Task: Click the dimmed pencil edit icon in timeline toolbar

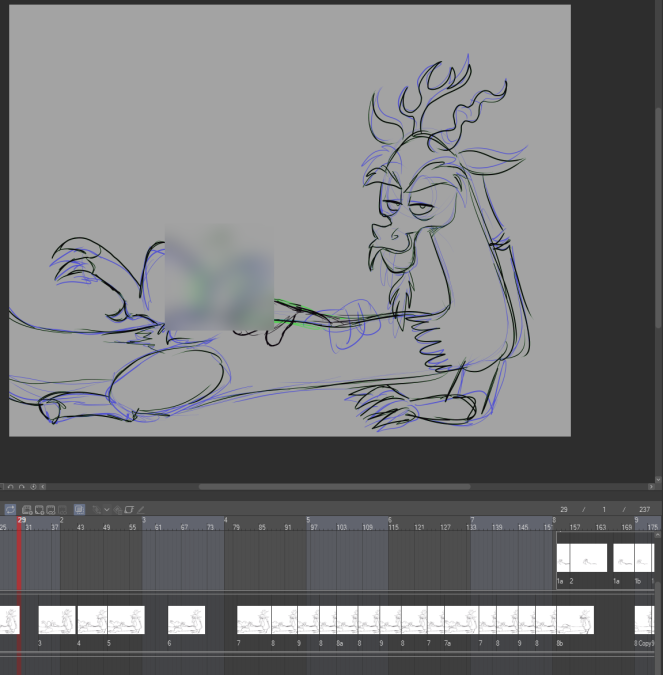Action: click(140, 510)
